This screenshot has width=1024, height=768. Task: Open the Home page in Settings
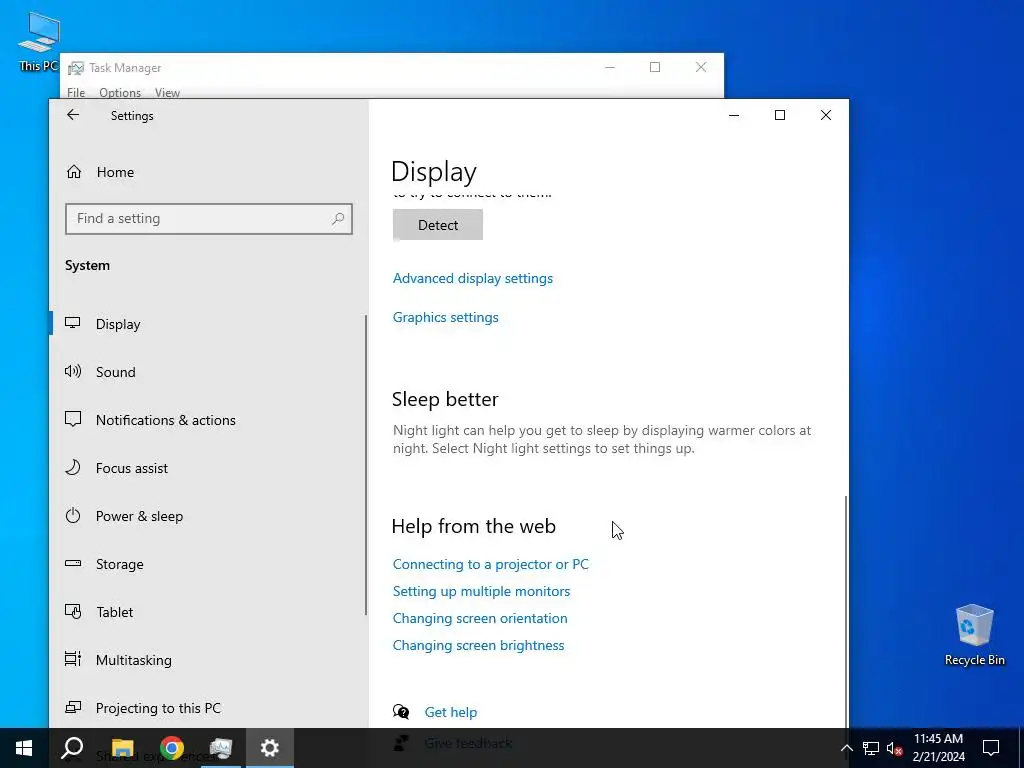(115, 172)
